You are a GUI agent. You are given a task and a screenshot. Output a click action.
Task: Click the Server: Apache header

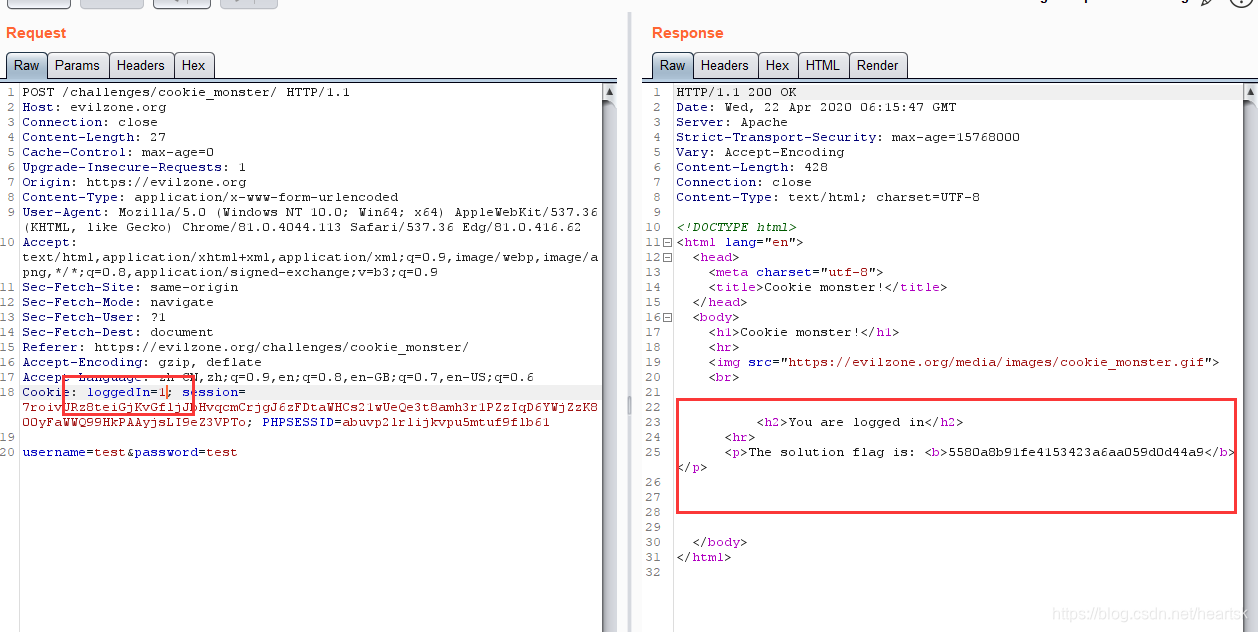pos(732,122)
